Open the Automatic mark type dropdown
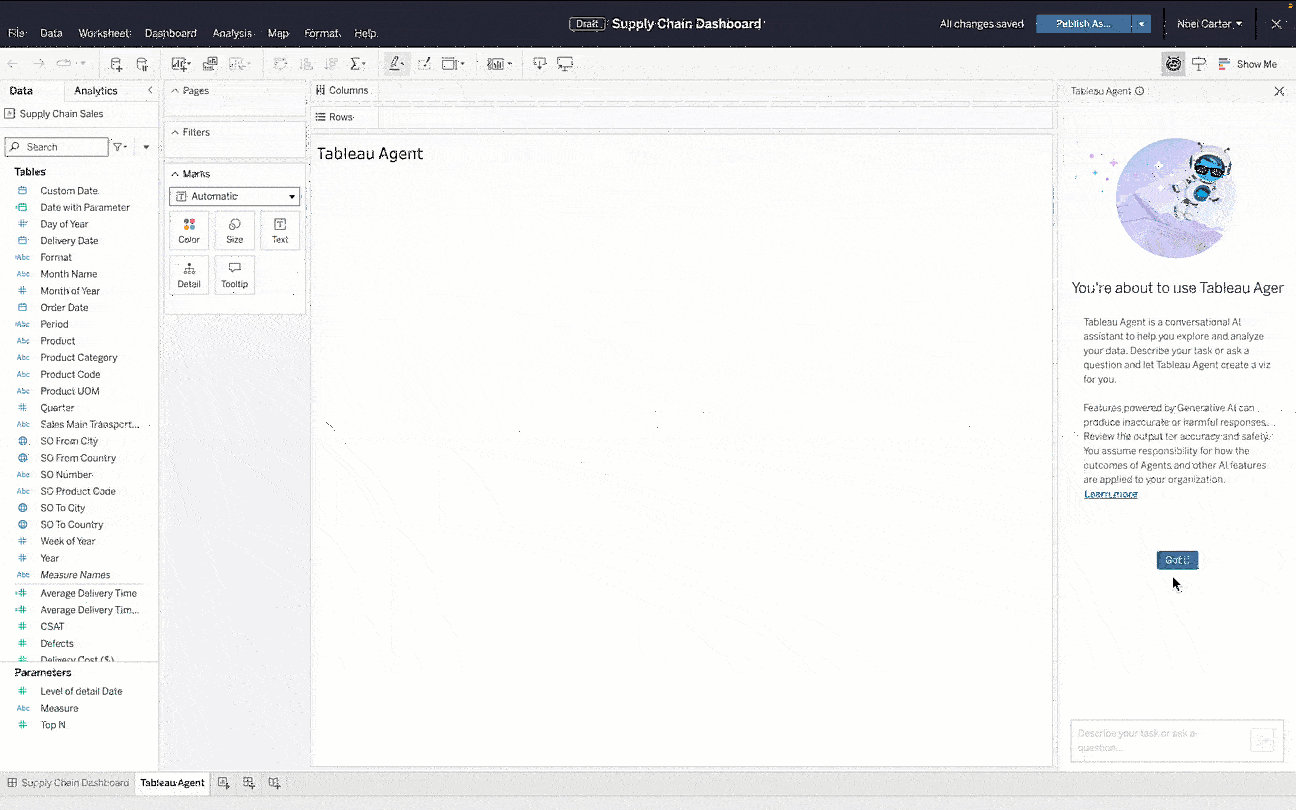Screen dimensions: 1296x810 [x=235, y=197]
